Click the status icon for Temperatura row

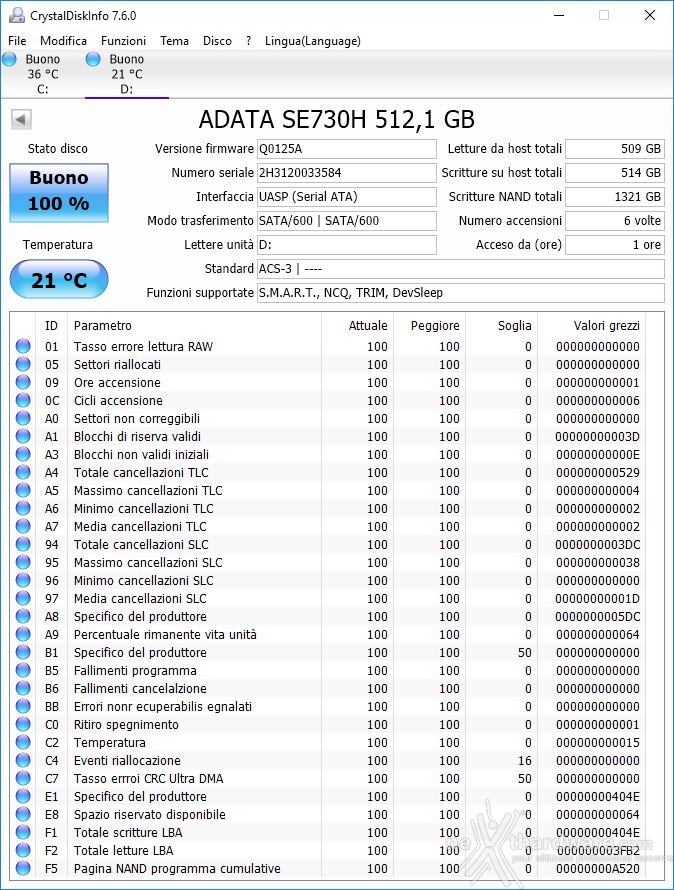coord(23,742)
